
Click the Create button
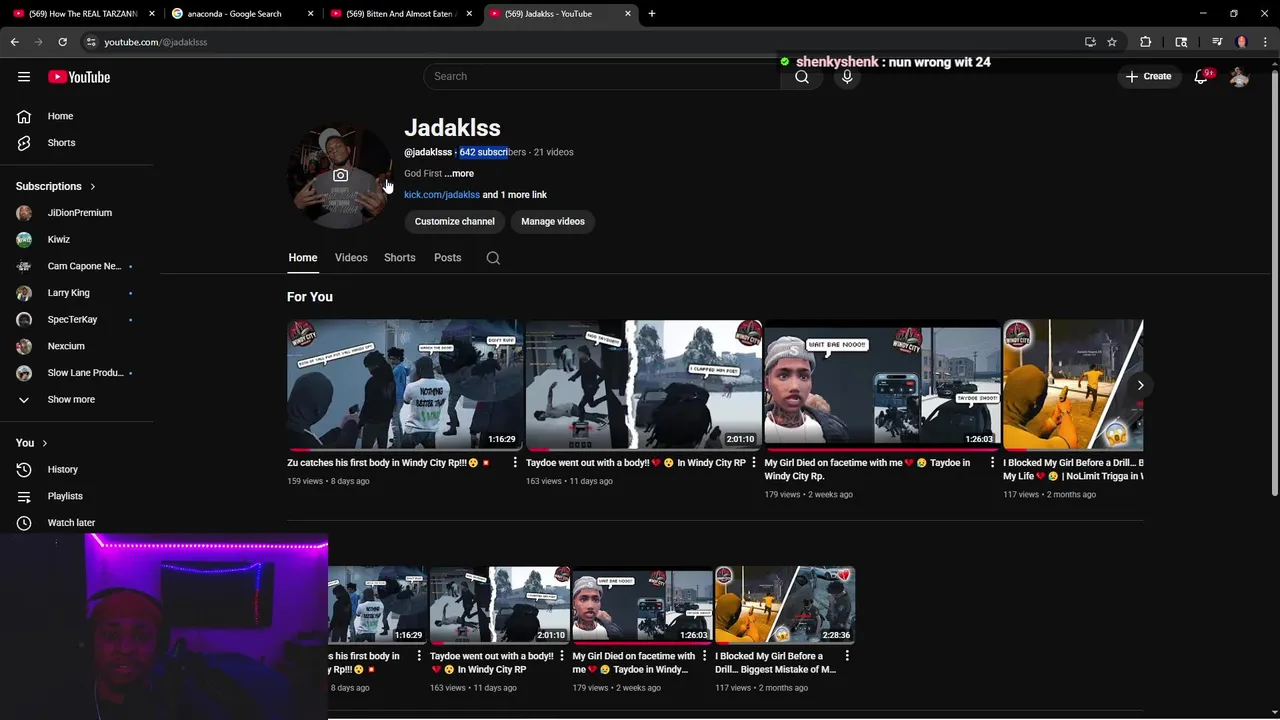pyautogui.click(x=1148, y=77)
